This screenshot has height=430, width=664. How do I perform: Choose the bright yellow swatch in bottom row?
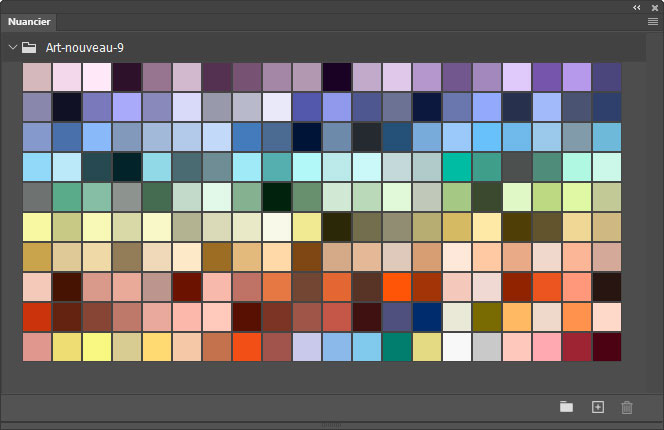point(97,347)
